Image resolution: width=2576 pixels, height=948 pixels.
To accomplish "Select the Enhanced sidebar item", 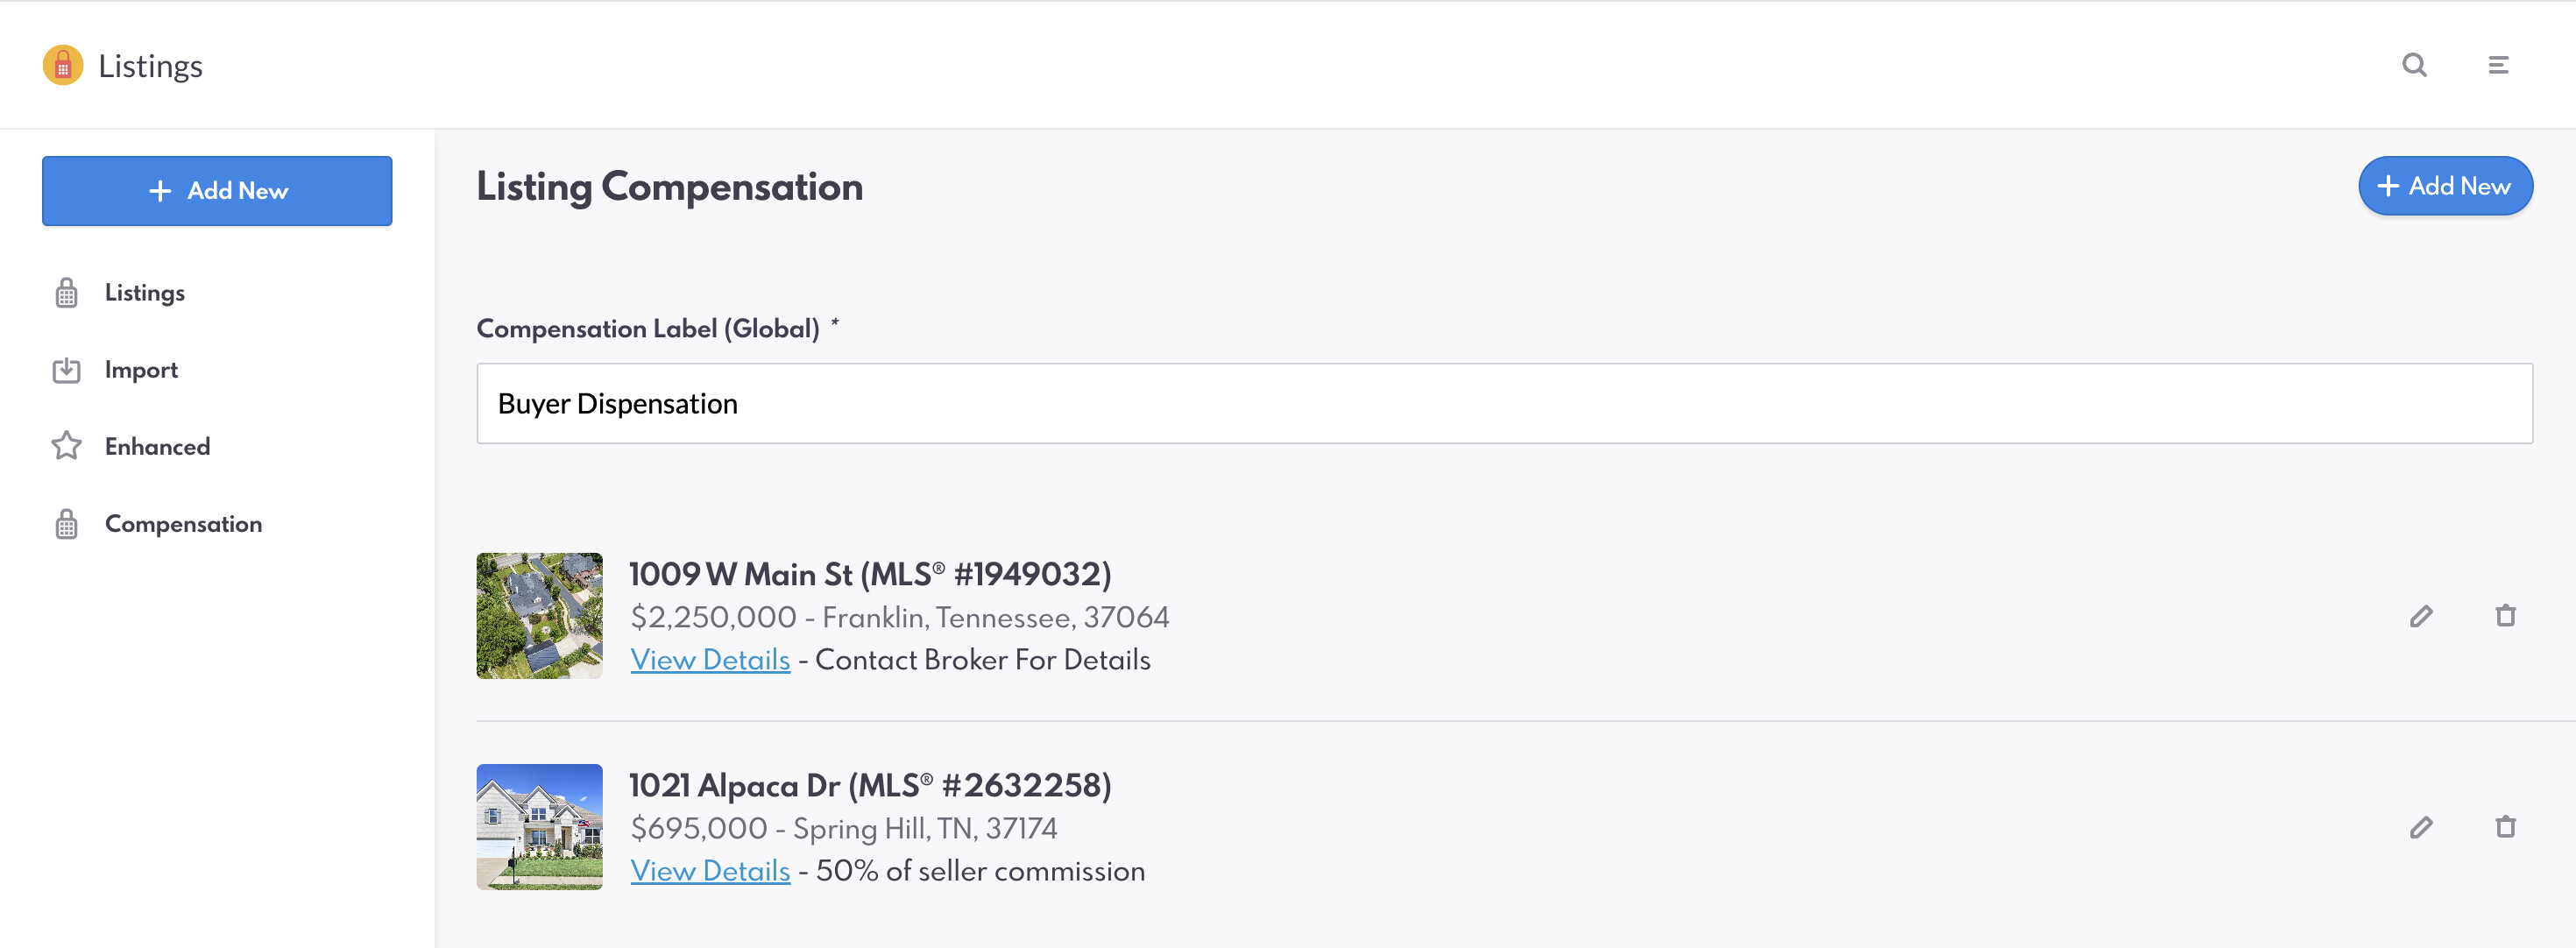I will coord(157,447).
